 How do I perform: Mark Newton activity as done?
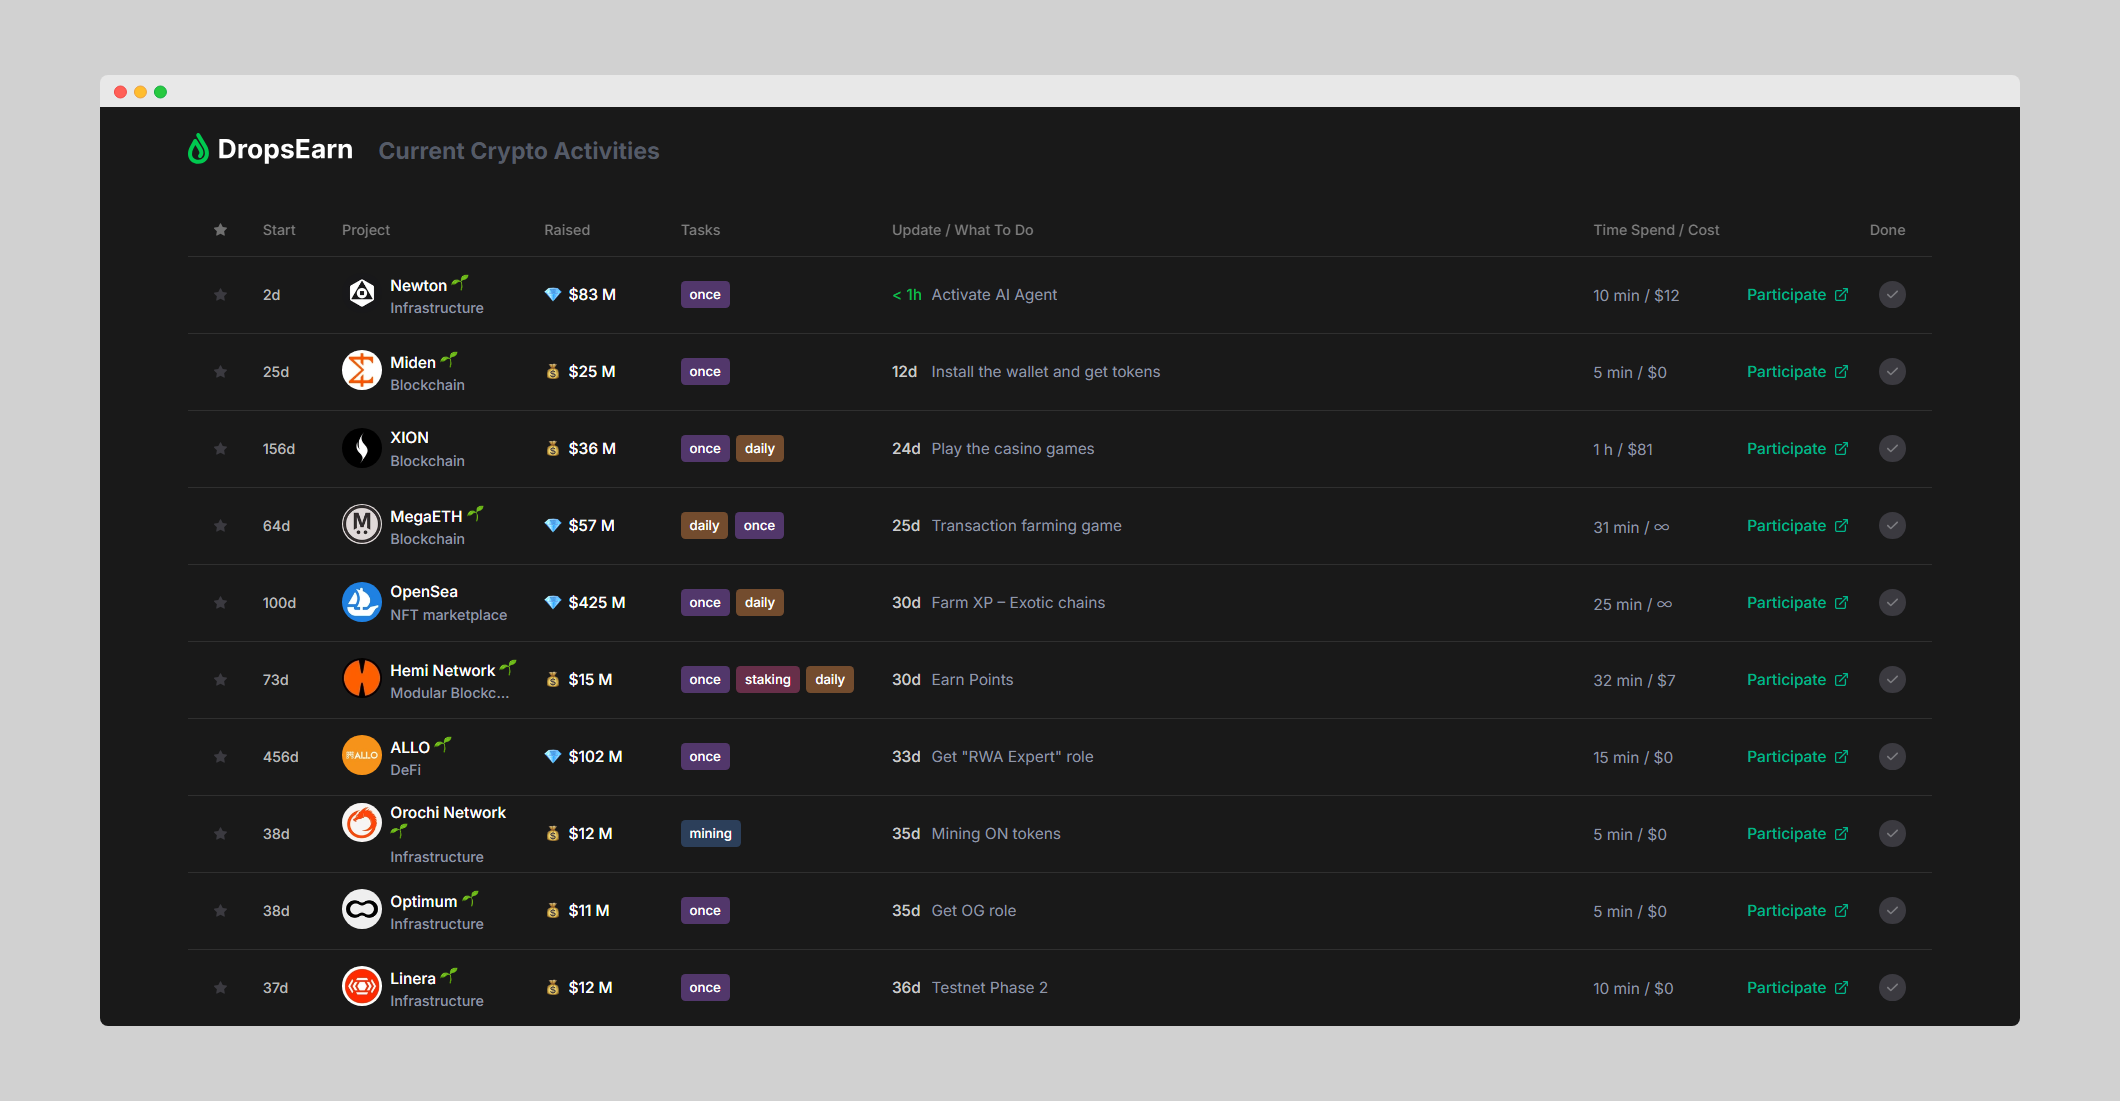[1892, 294]
